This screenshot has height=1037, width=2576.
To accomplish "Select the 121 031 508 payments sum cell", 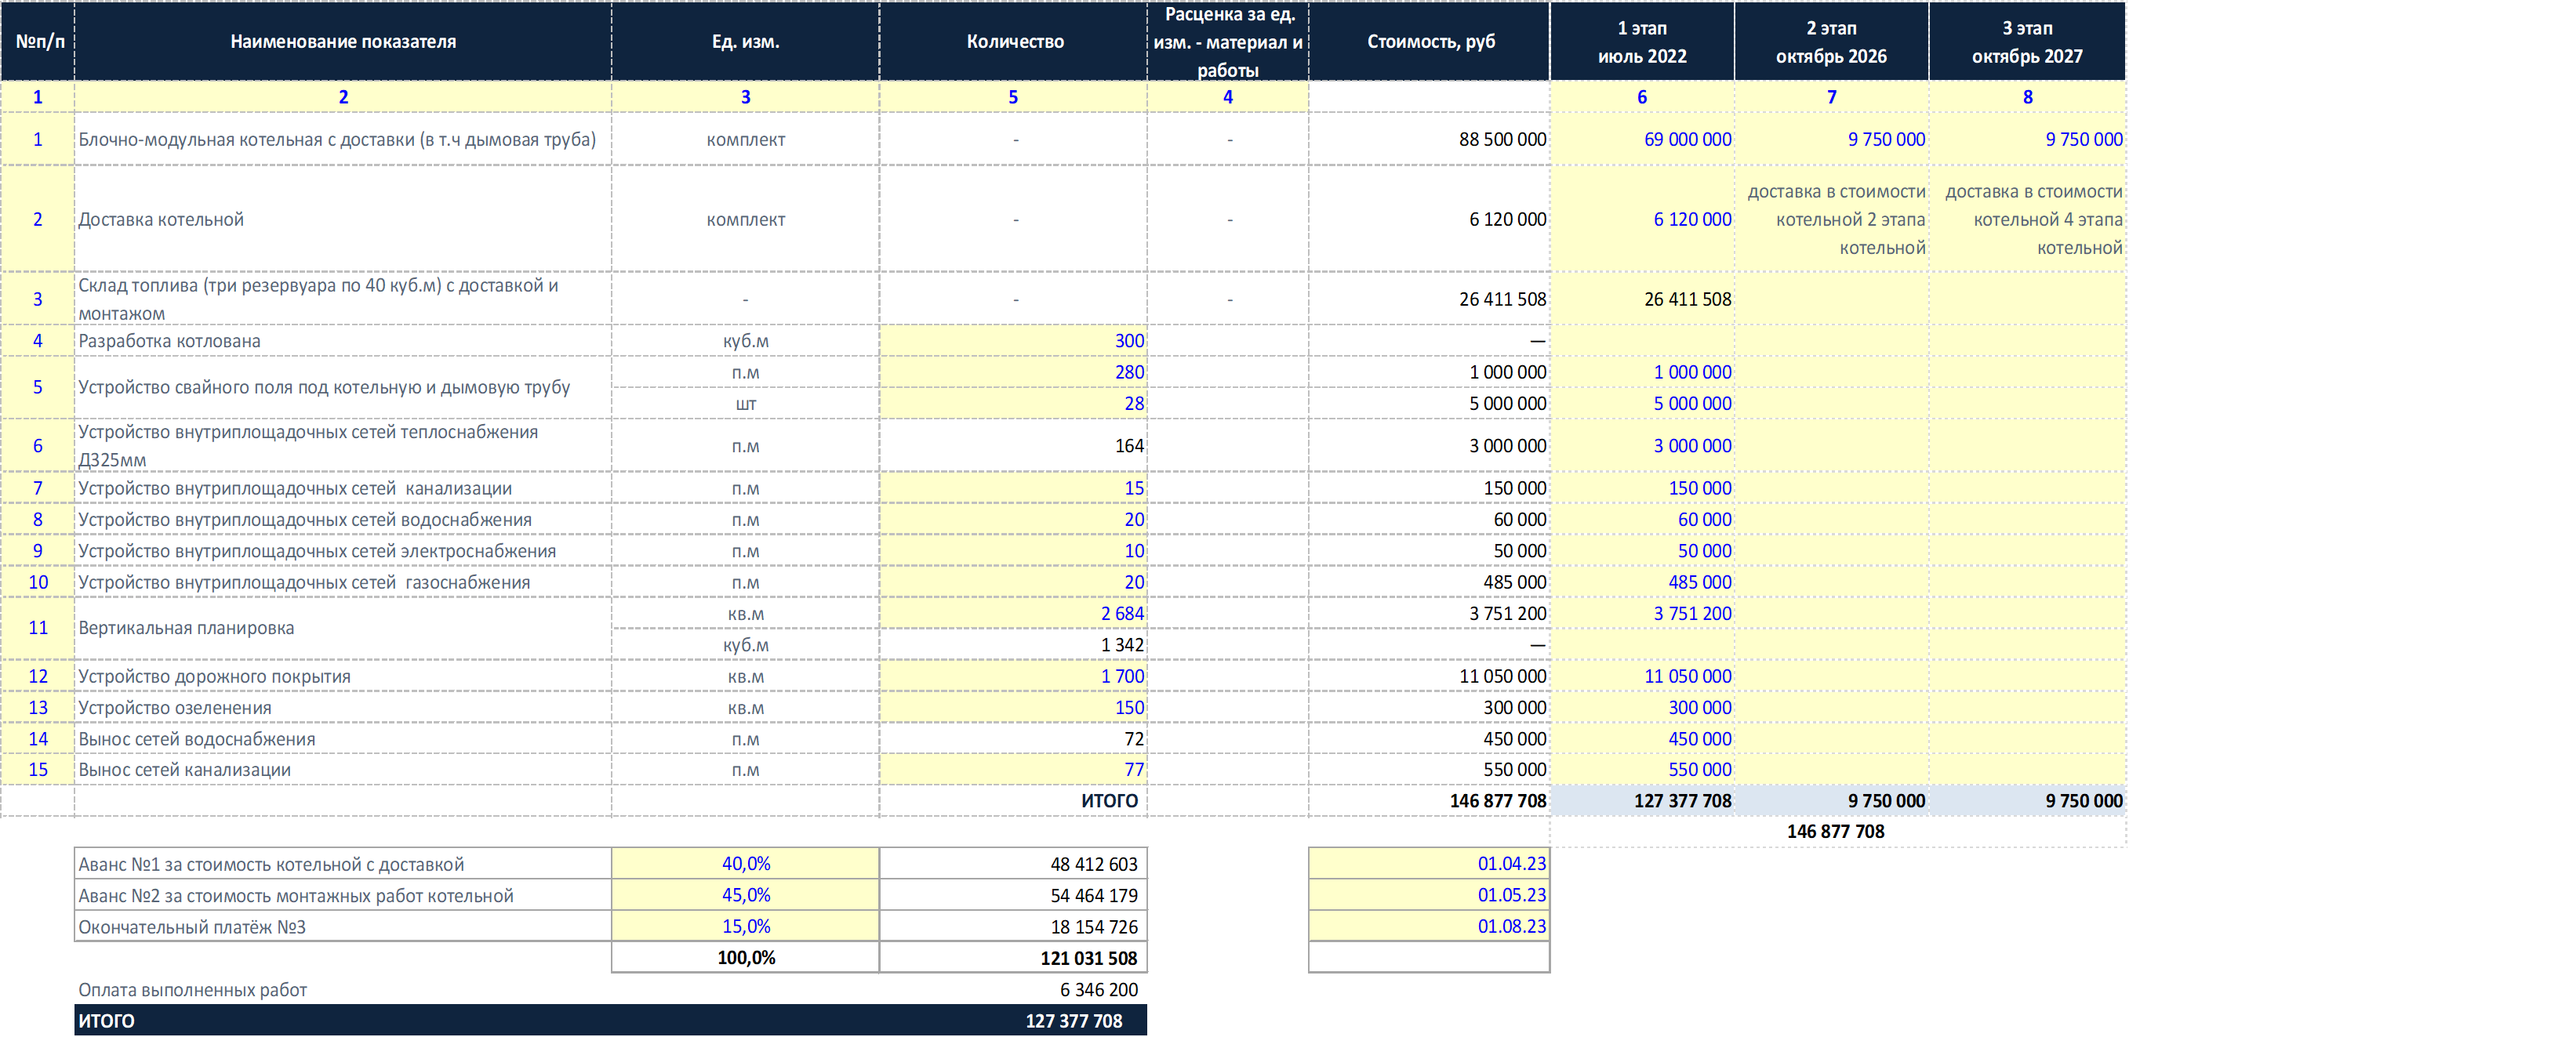I will pos(1014,957).
